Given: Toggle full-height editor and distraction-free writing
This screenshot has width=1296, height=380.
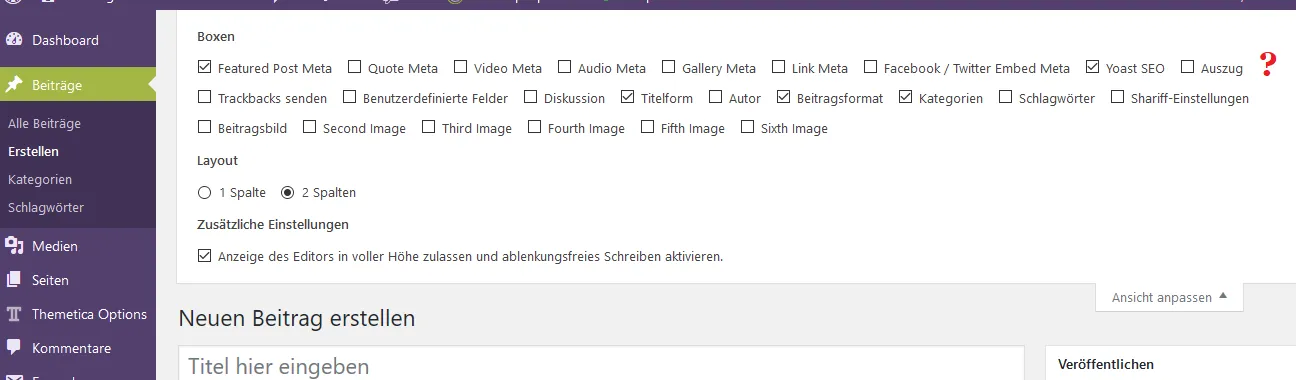Looking at the screenshot, I should pos(205,256).
